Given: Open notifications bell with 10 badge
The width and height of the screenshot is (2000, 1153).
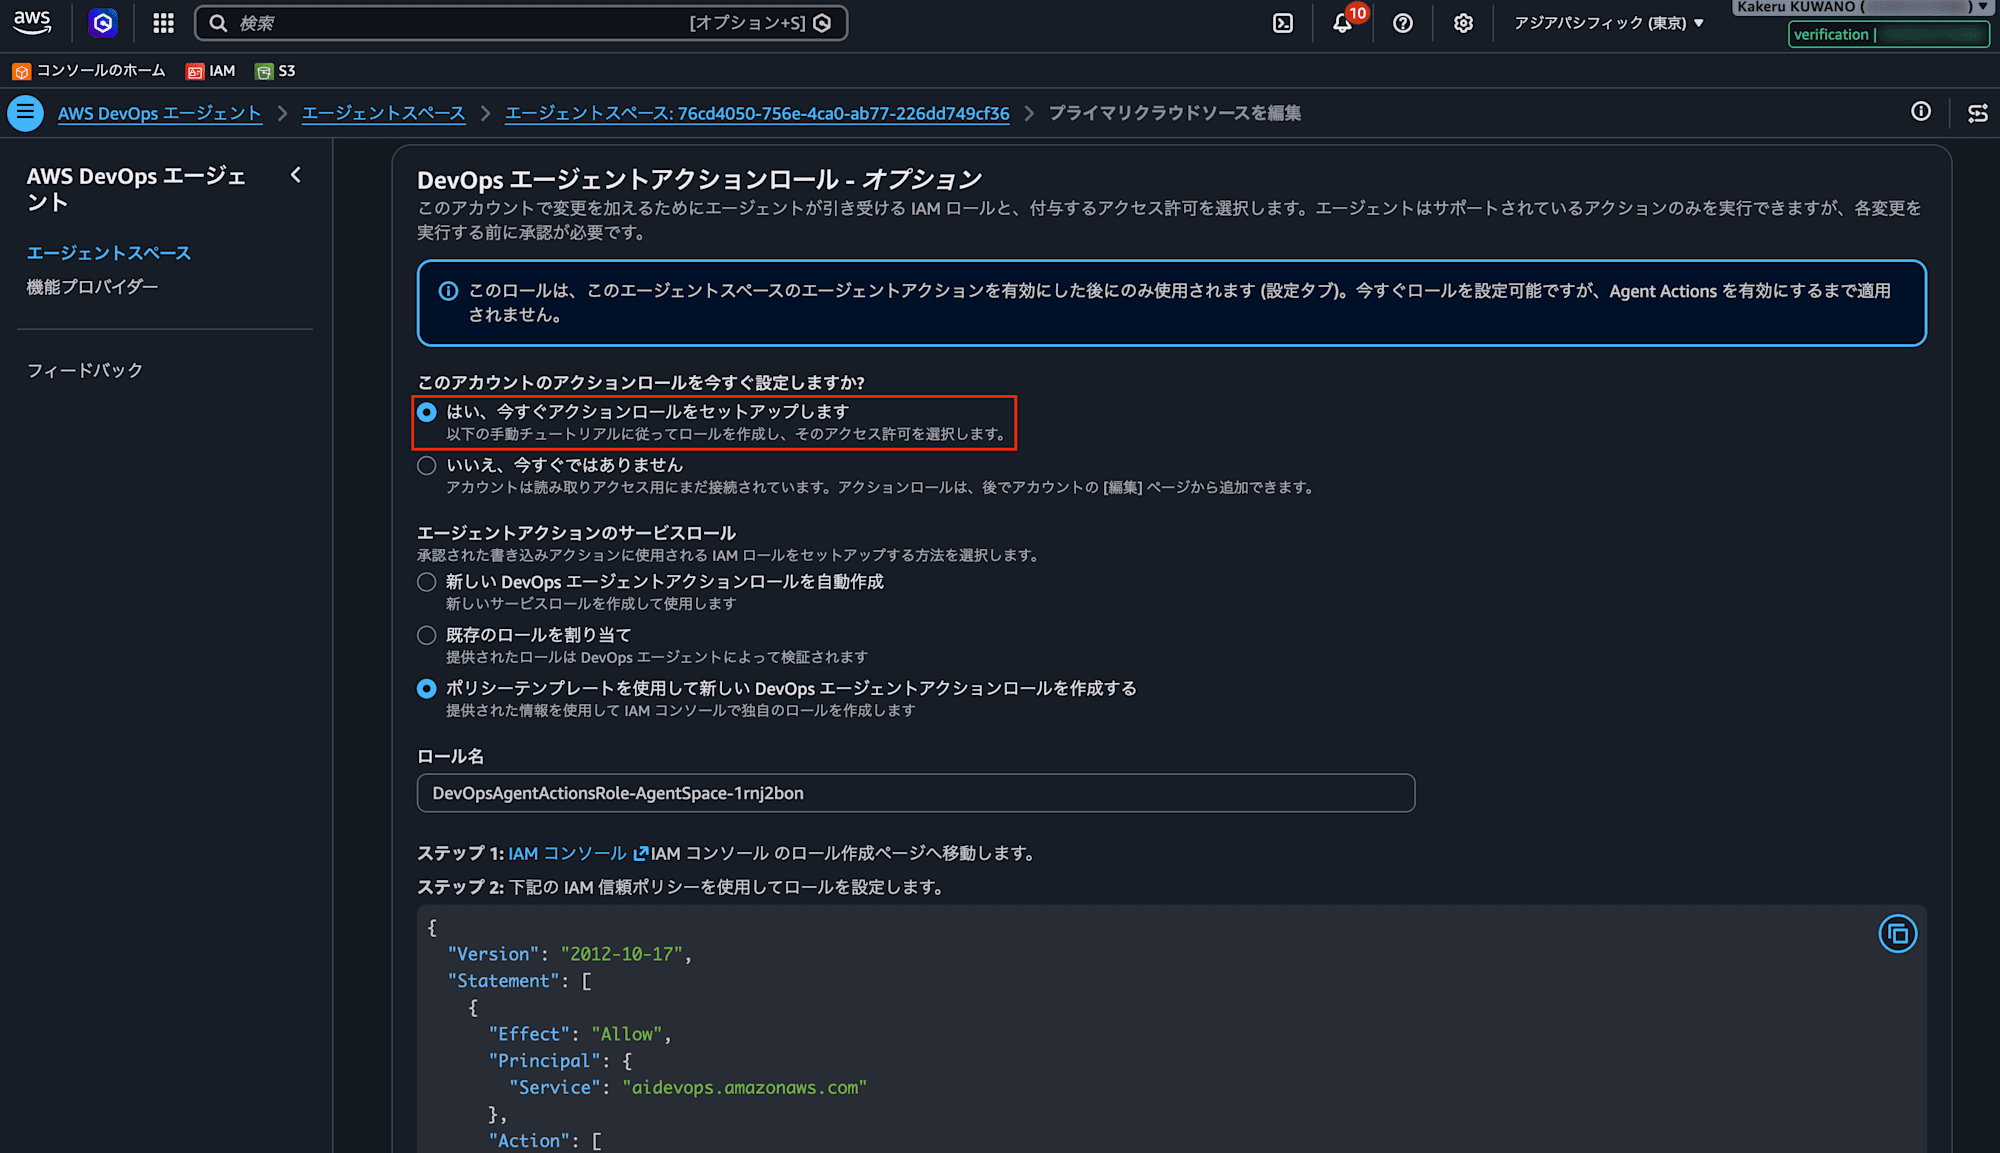Looking at the screenshot, I should 1343,23.
